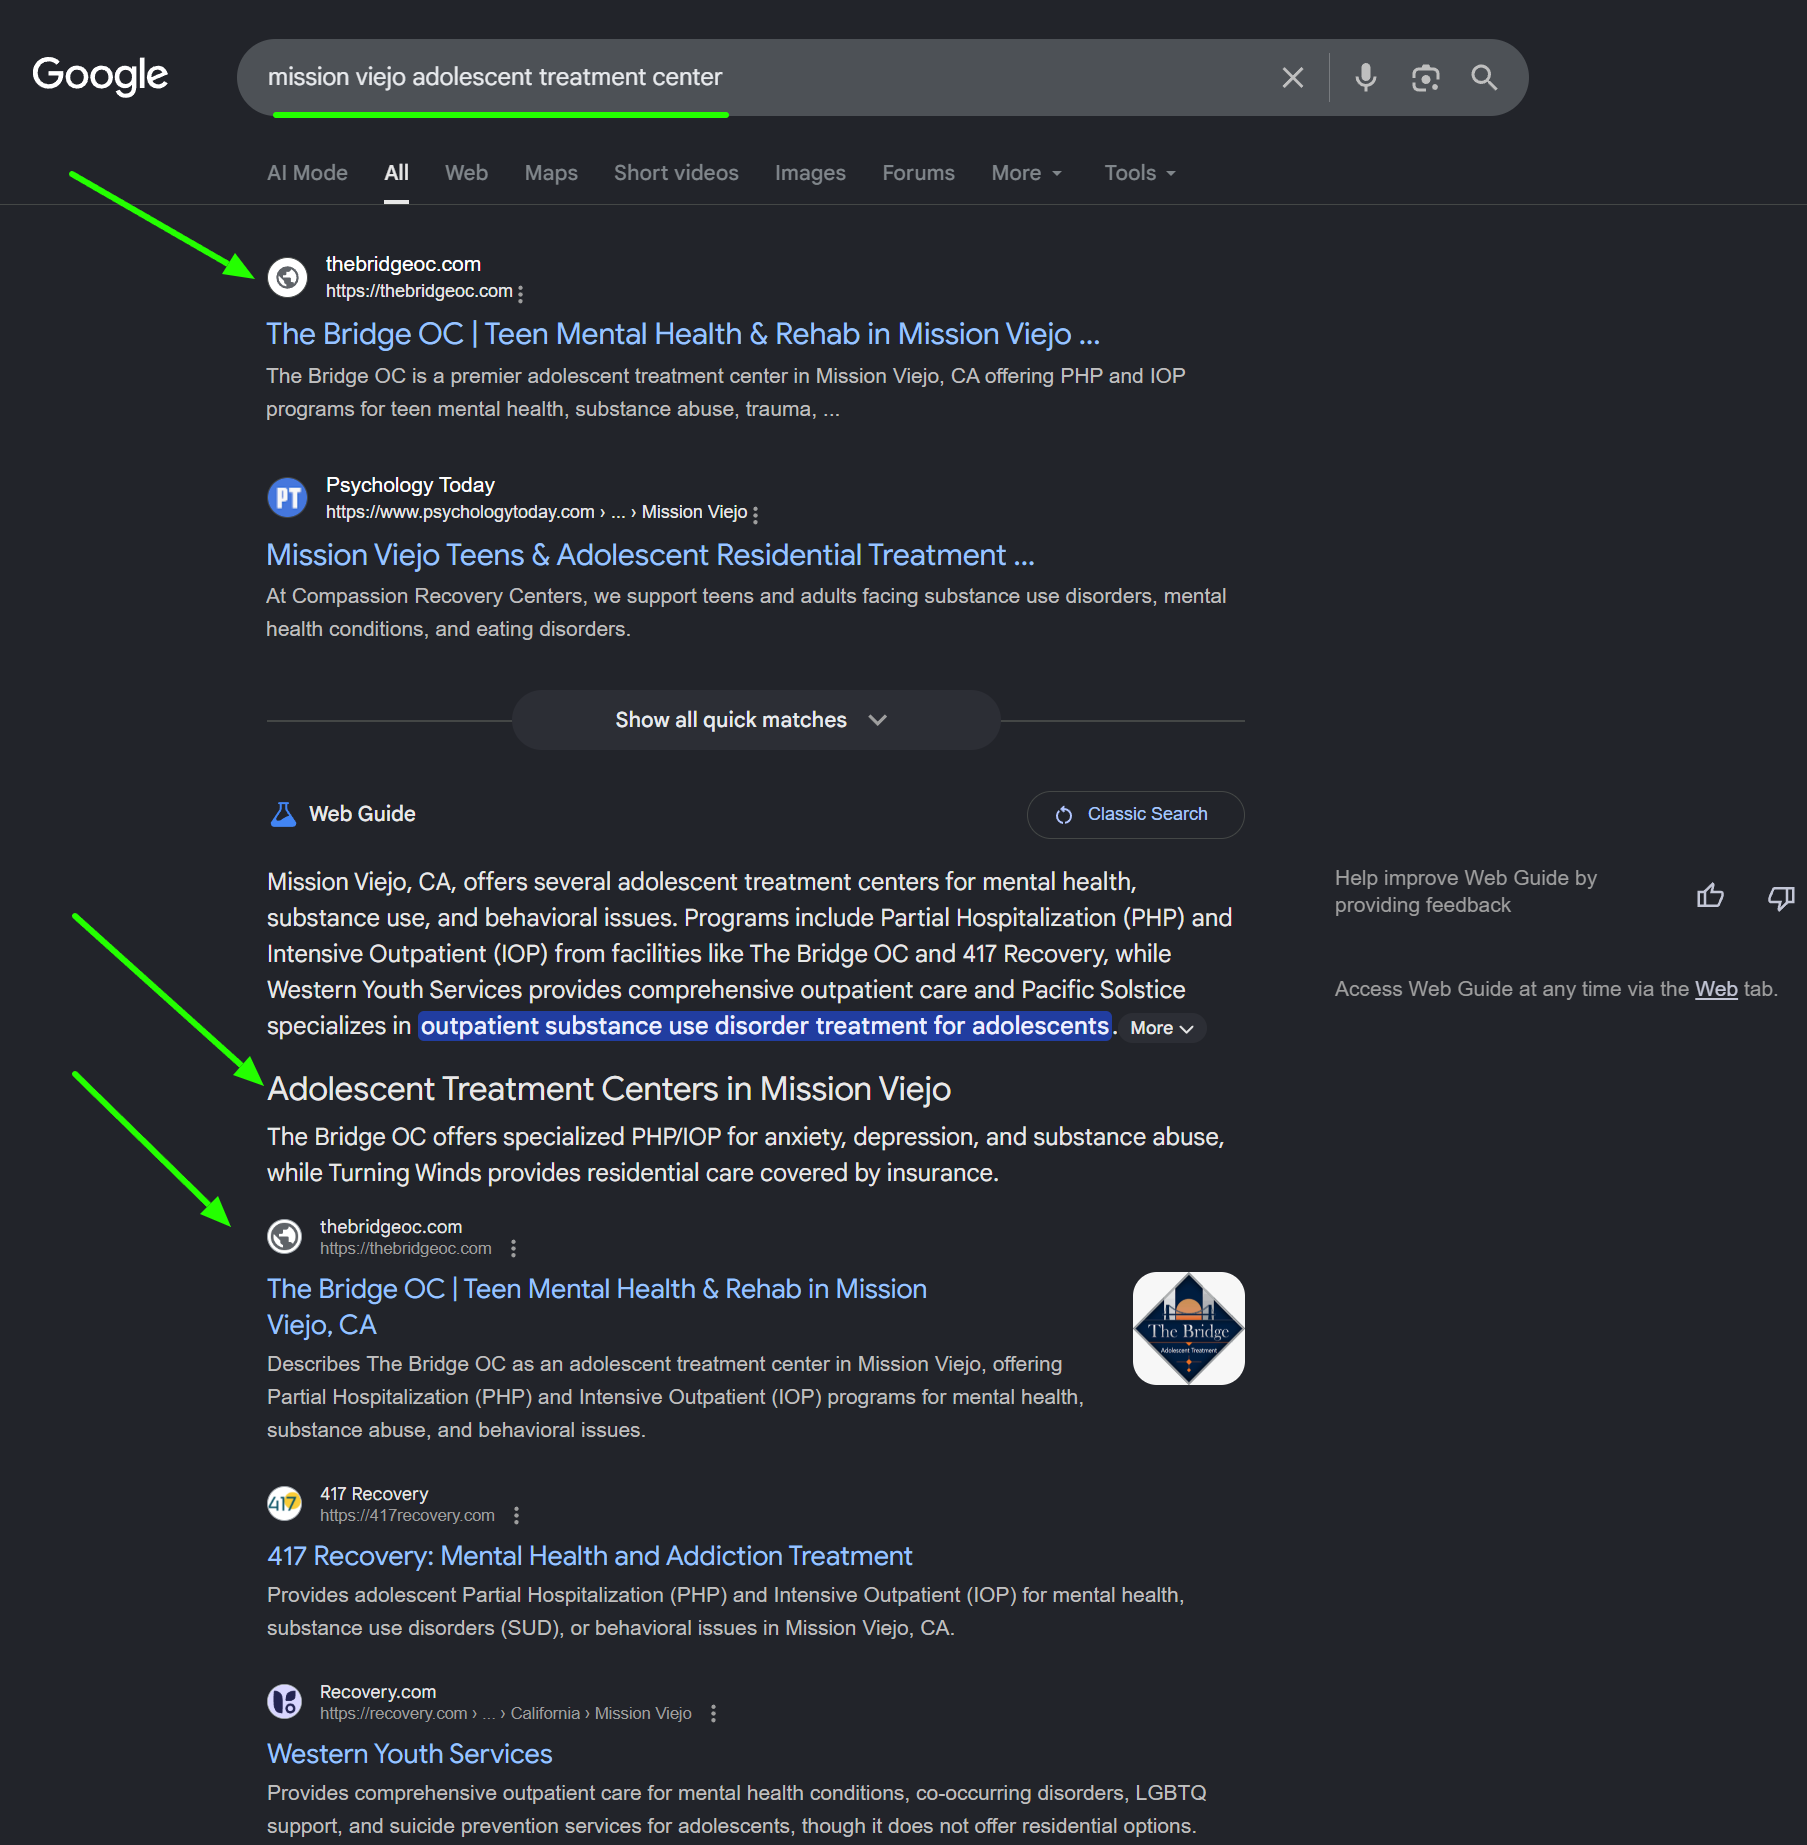Click the Web Guide flask icon
This screenshot has width=1807, height=1845.
[284, 814]
